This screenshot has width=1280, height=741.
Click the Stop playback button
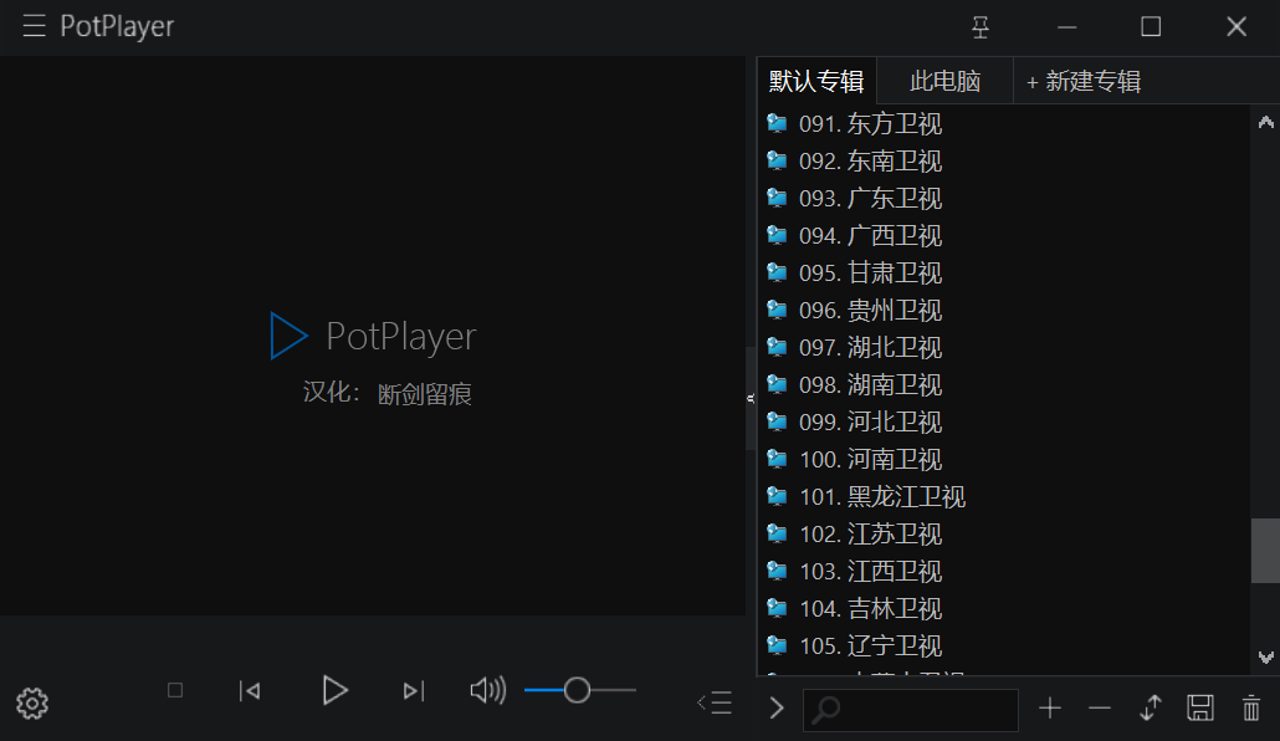click(175, 690)
